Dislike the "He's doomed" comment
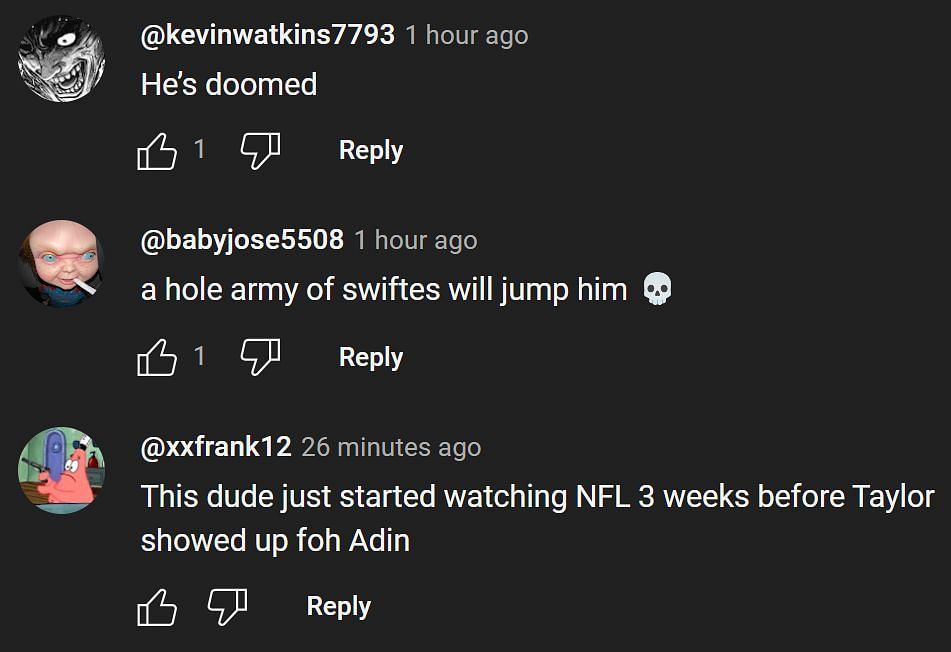Screen dimensions: 951x652 [x=260, y=151]
